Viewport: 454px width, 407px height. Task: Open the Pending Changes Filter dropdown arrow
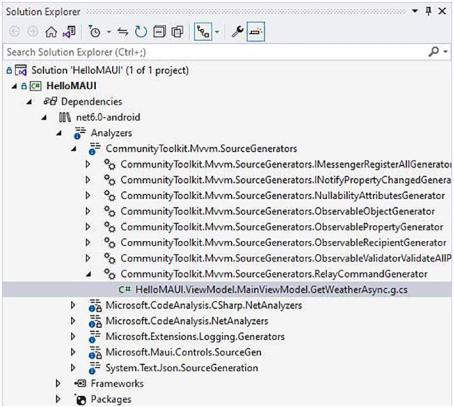[x=109, y=32]
